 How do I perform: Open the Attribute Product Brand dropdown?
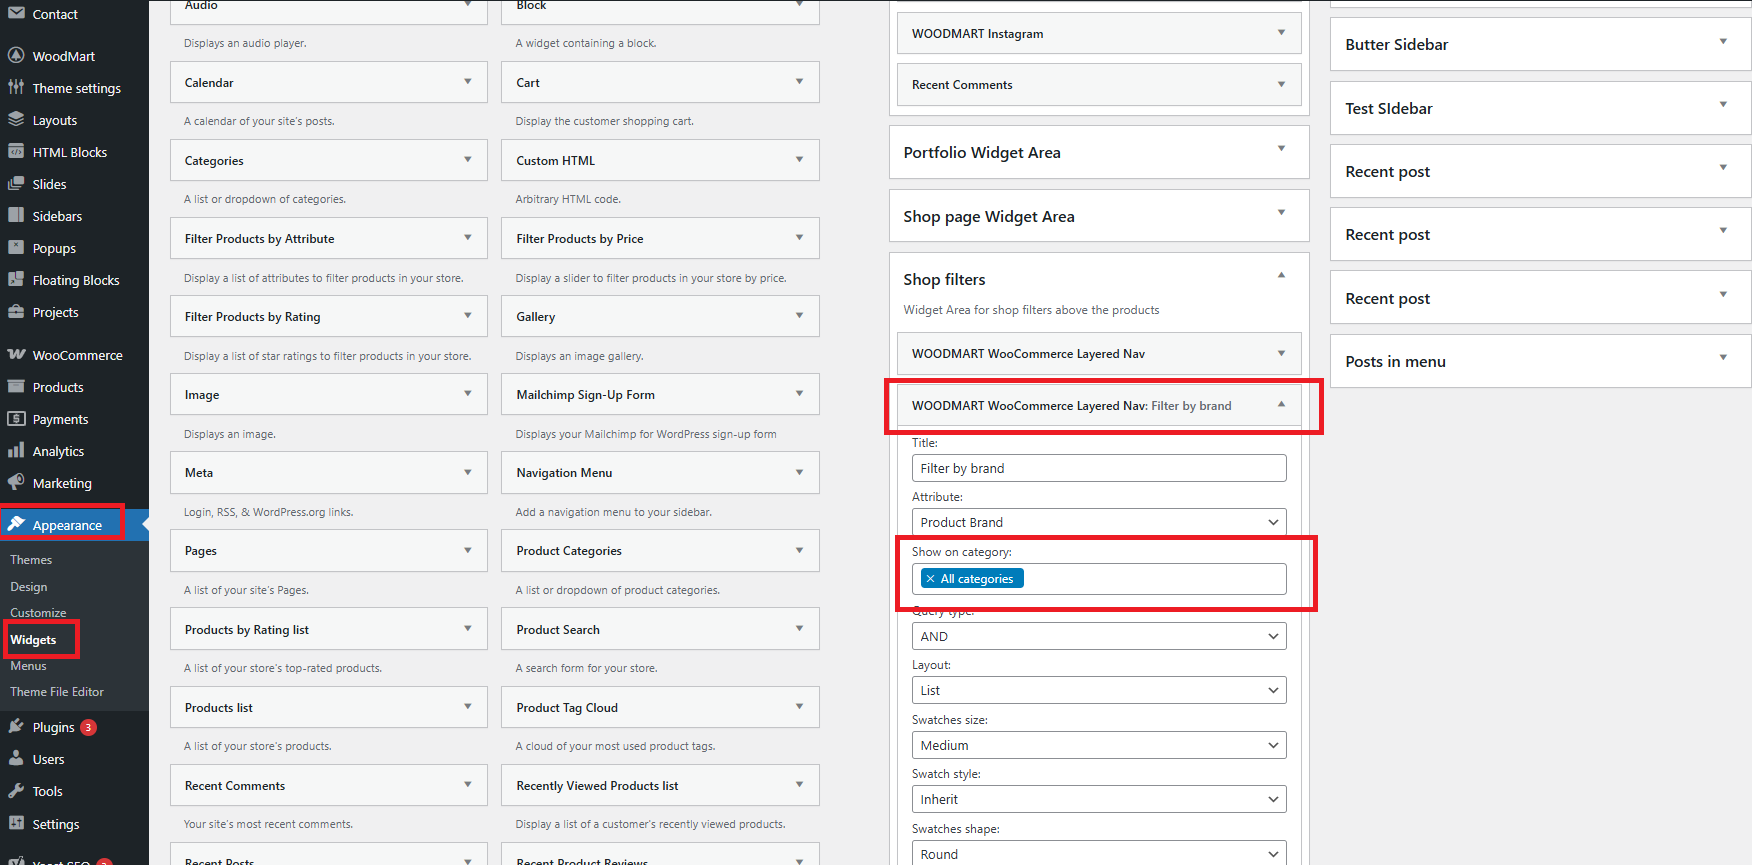pos(1099,522)
